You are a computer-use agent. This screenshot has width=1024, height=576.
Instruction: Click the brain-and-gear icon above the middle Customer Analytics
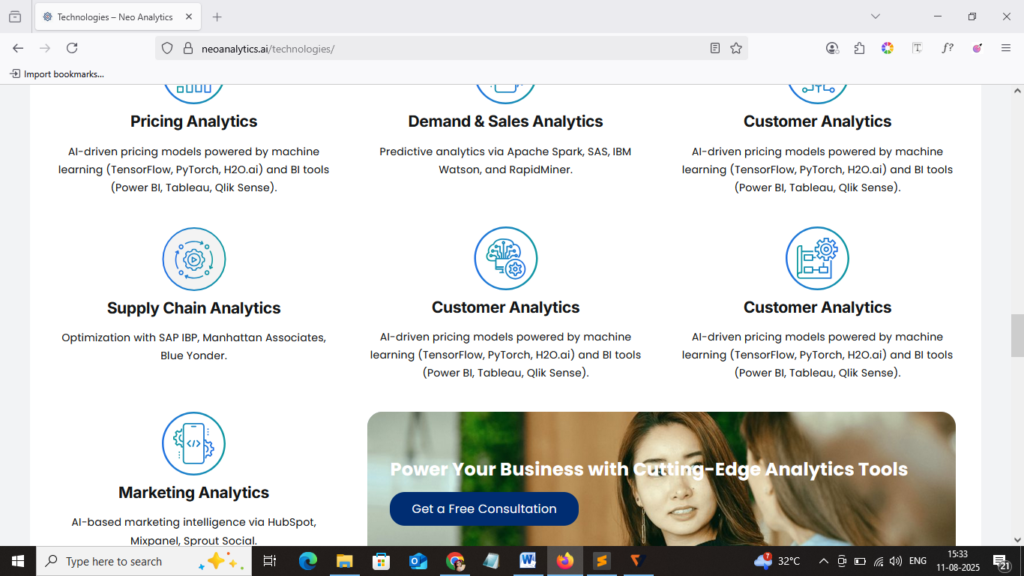pyautogui.click(x=505, y=259)
